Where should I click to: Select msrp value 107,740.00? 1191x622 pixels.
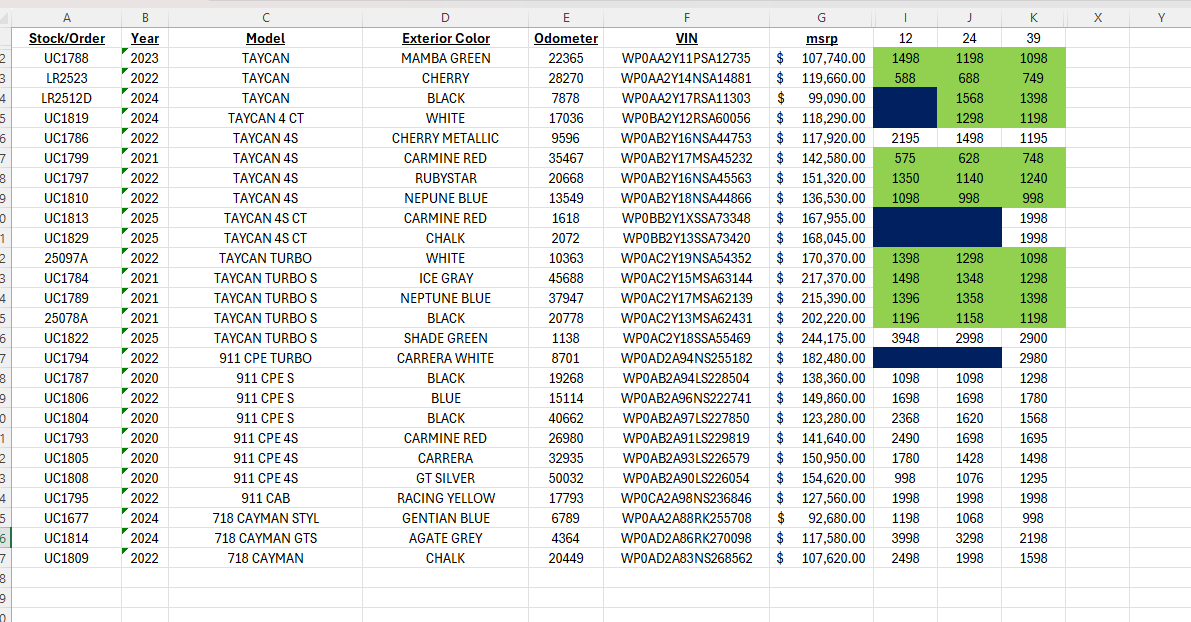pyautogui.click(x=821, y=58)
